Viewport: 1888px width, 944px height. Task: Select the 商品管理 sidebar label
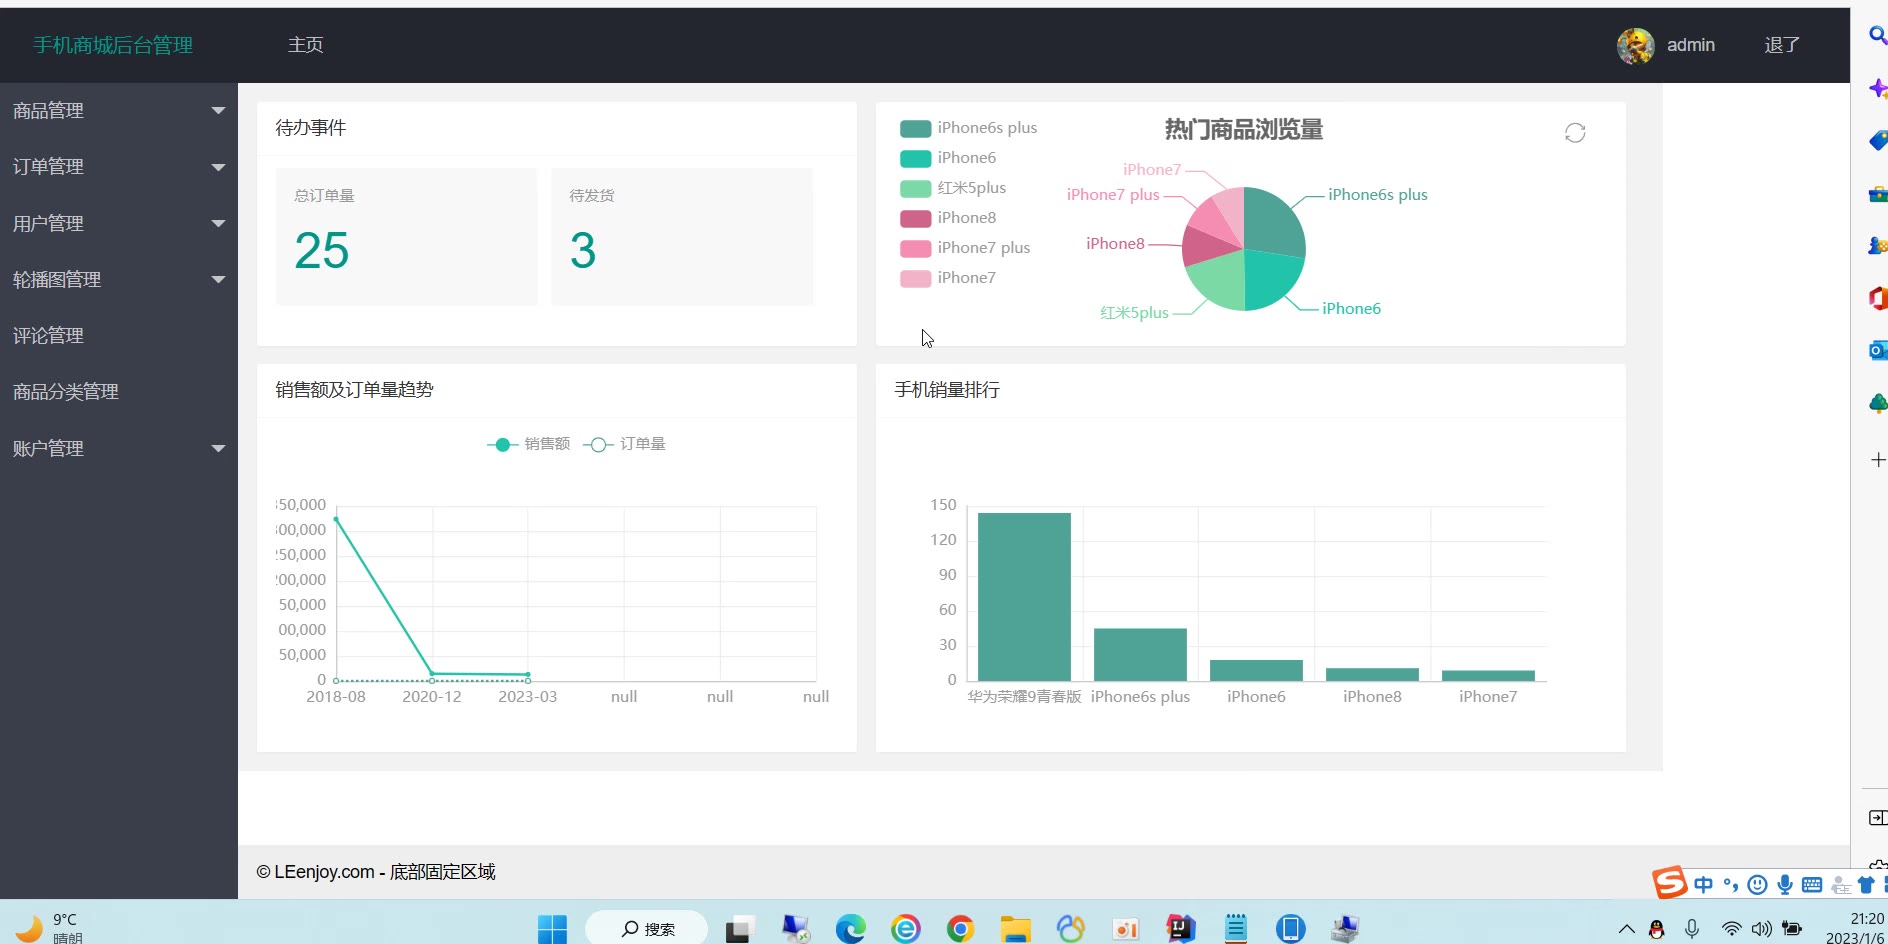(48, 111)
